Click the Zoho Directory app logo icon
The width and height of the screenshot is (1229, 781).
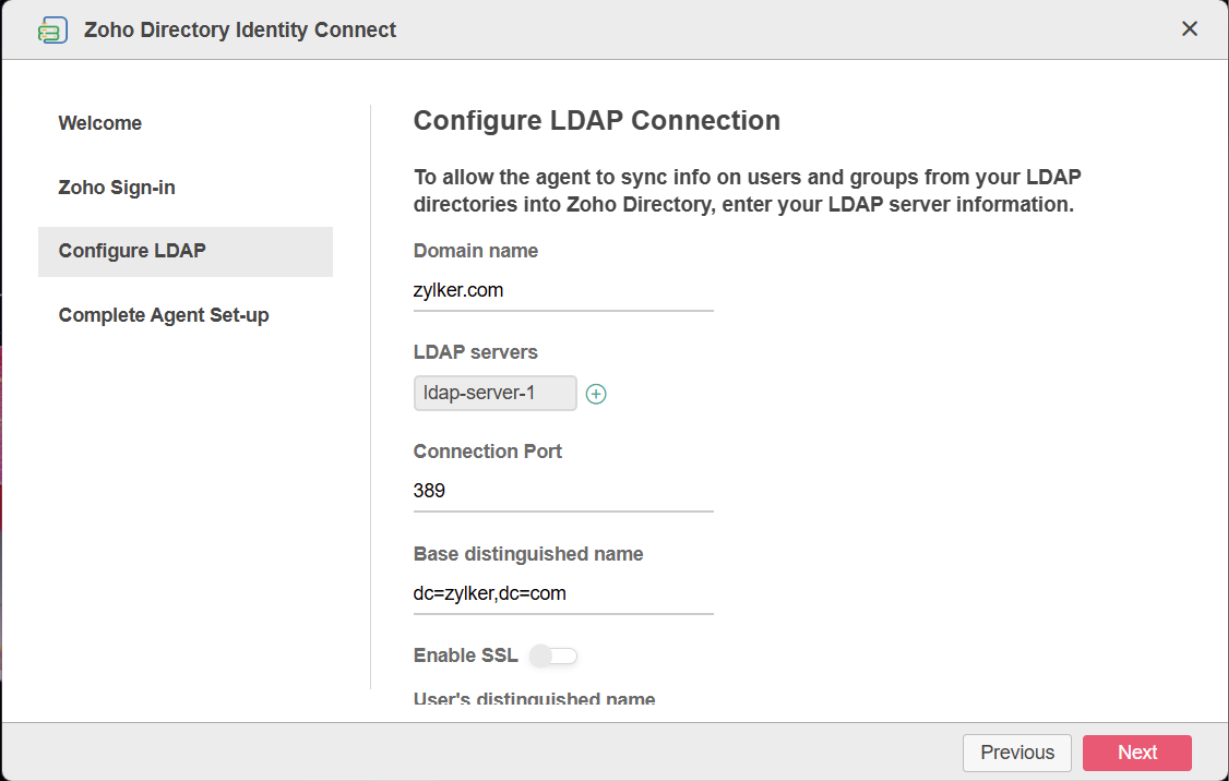[52, 30]
